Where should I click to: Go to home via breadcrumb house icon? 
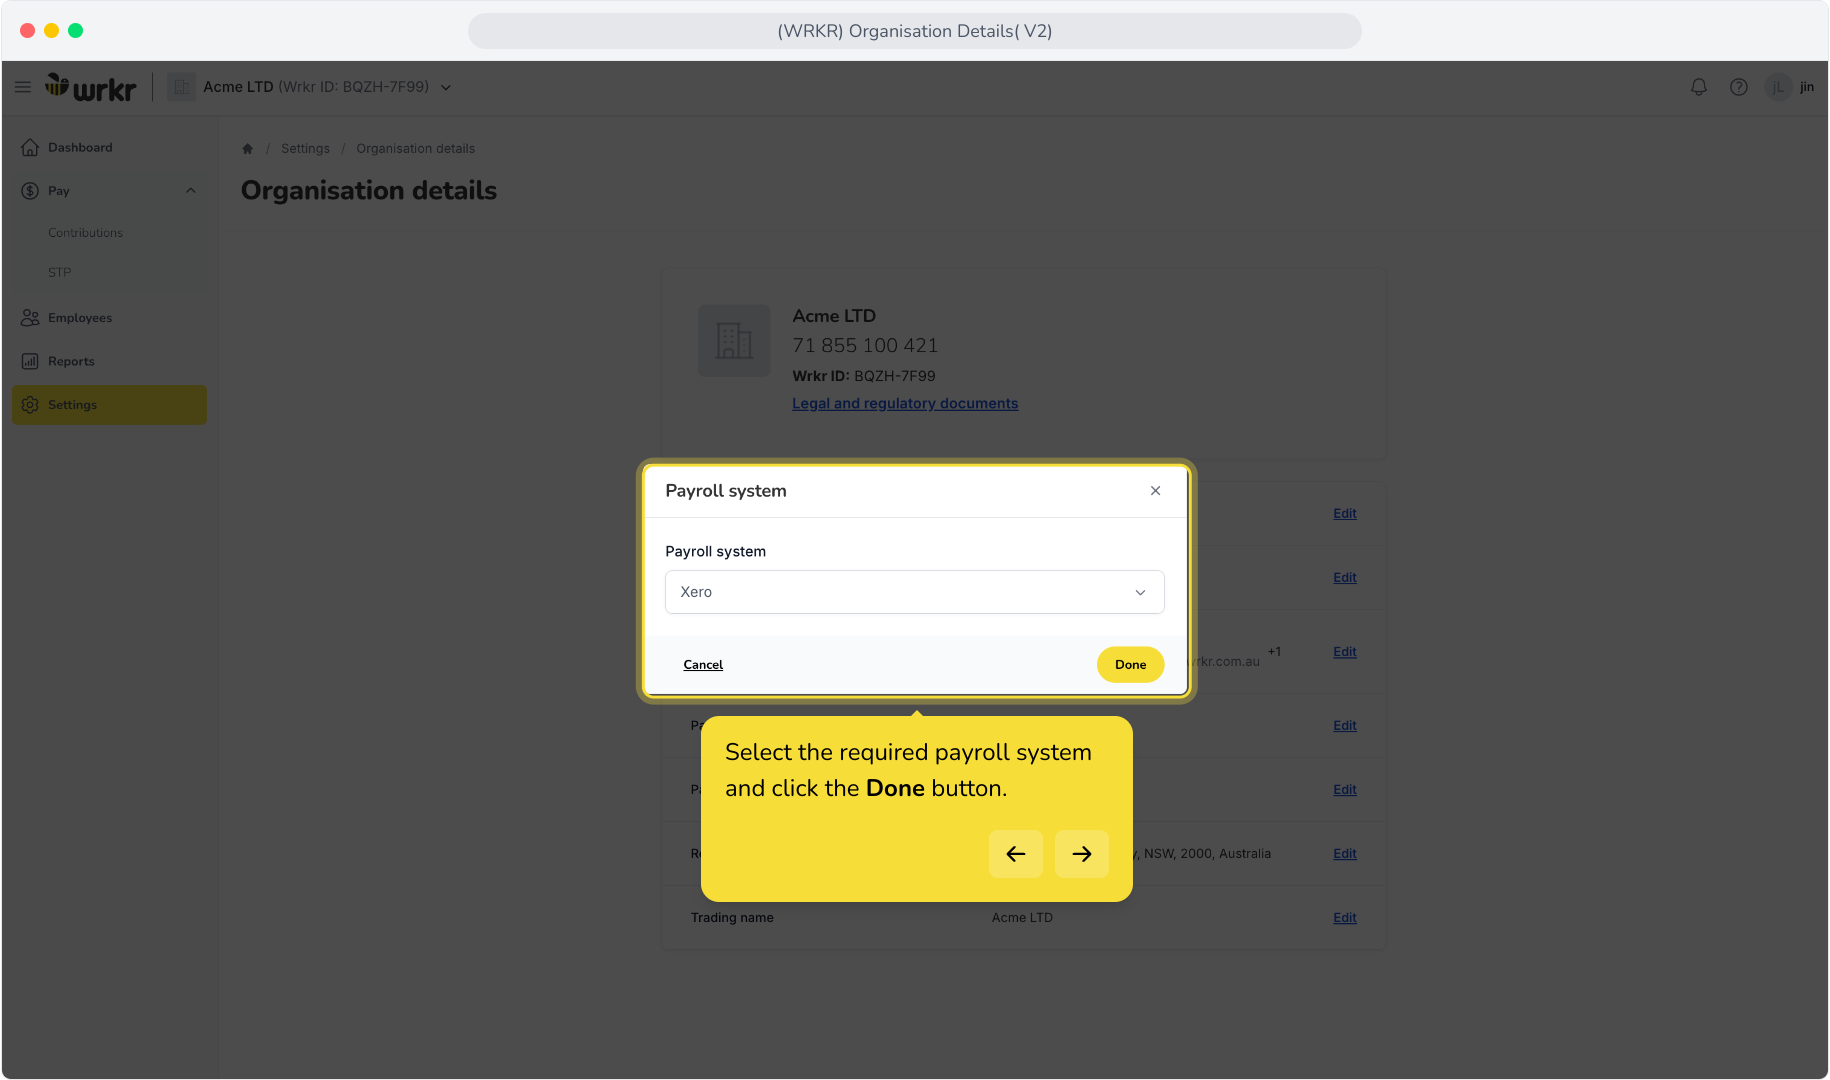(x=247, y=149)
